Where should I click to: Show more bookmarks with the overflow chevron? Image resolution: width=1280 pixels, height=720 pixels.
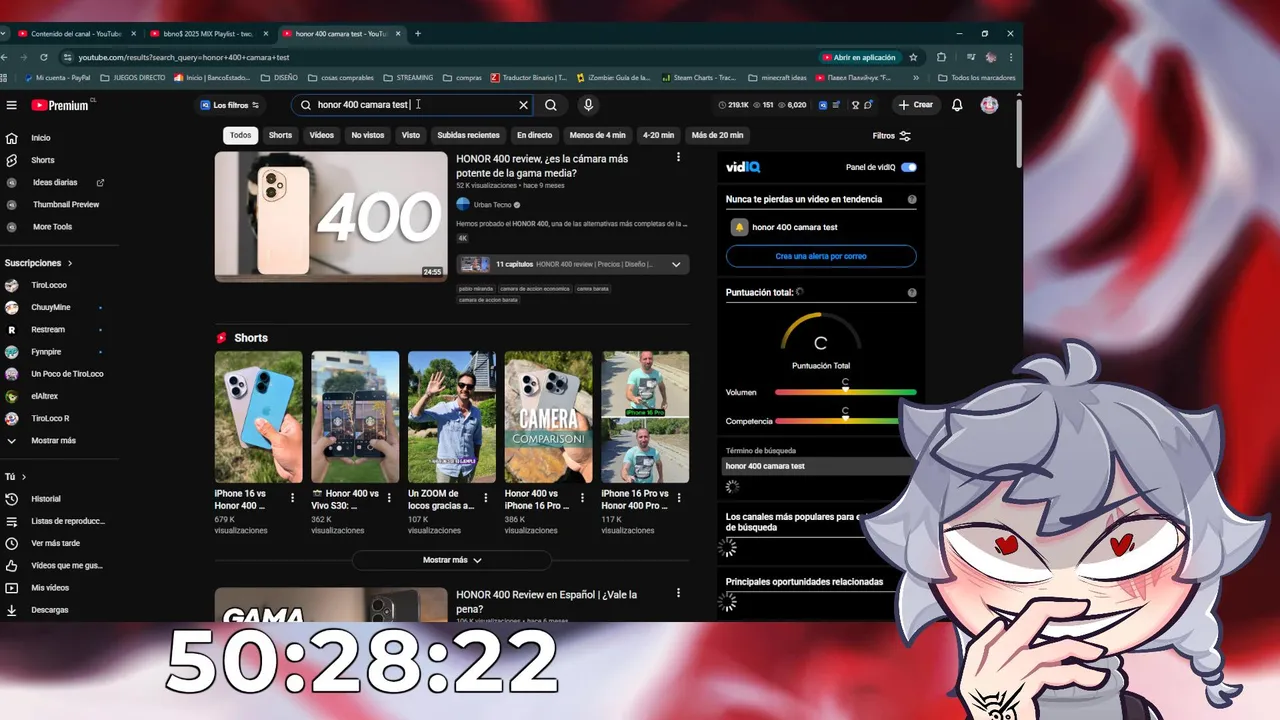coord(916,77)
